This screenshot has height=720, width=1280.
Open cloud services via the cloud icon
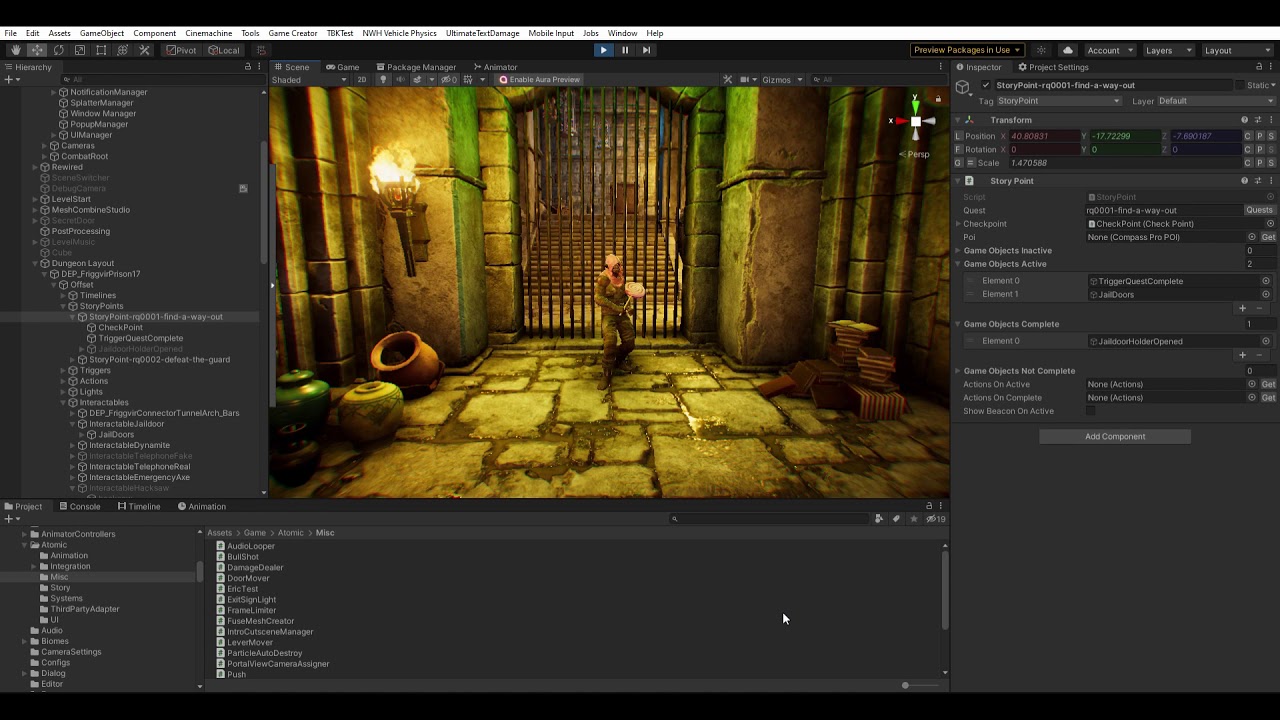coord(1068,50)
